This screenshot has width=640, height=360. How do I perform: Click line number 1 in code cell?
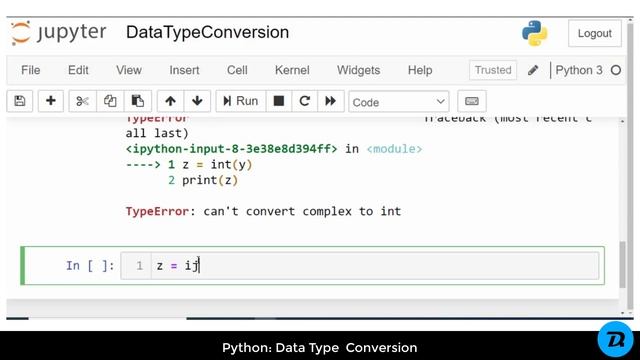point(140,266)
